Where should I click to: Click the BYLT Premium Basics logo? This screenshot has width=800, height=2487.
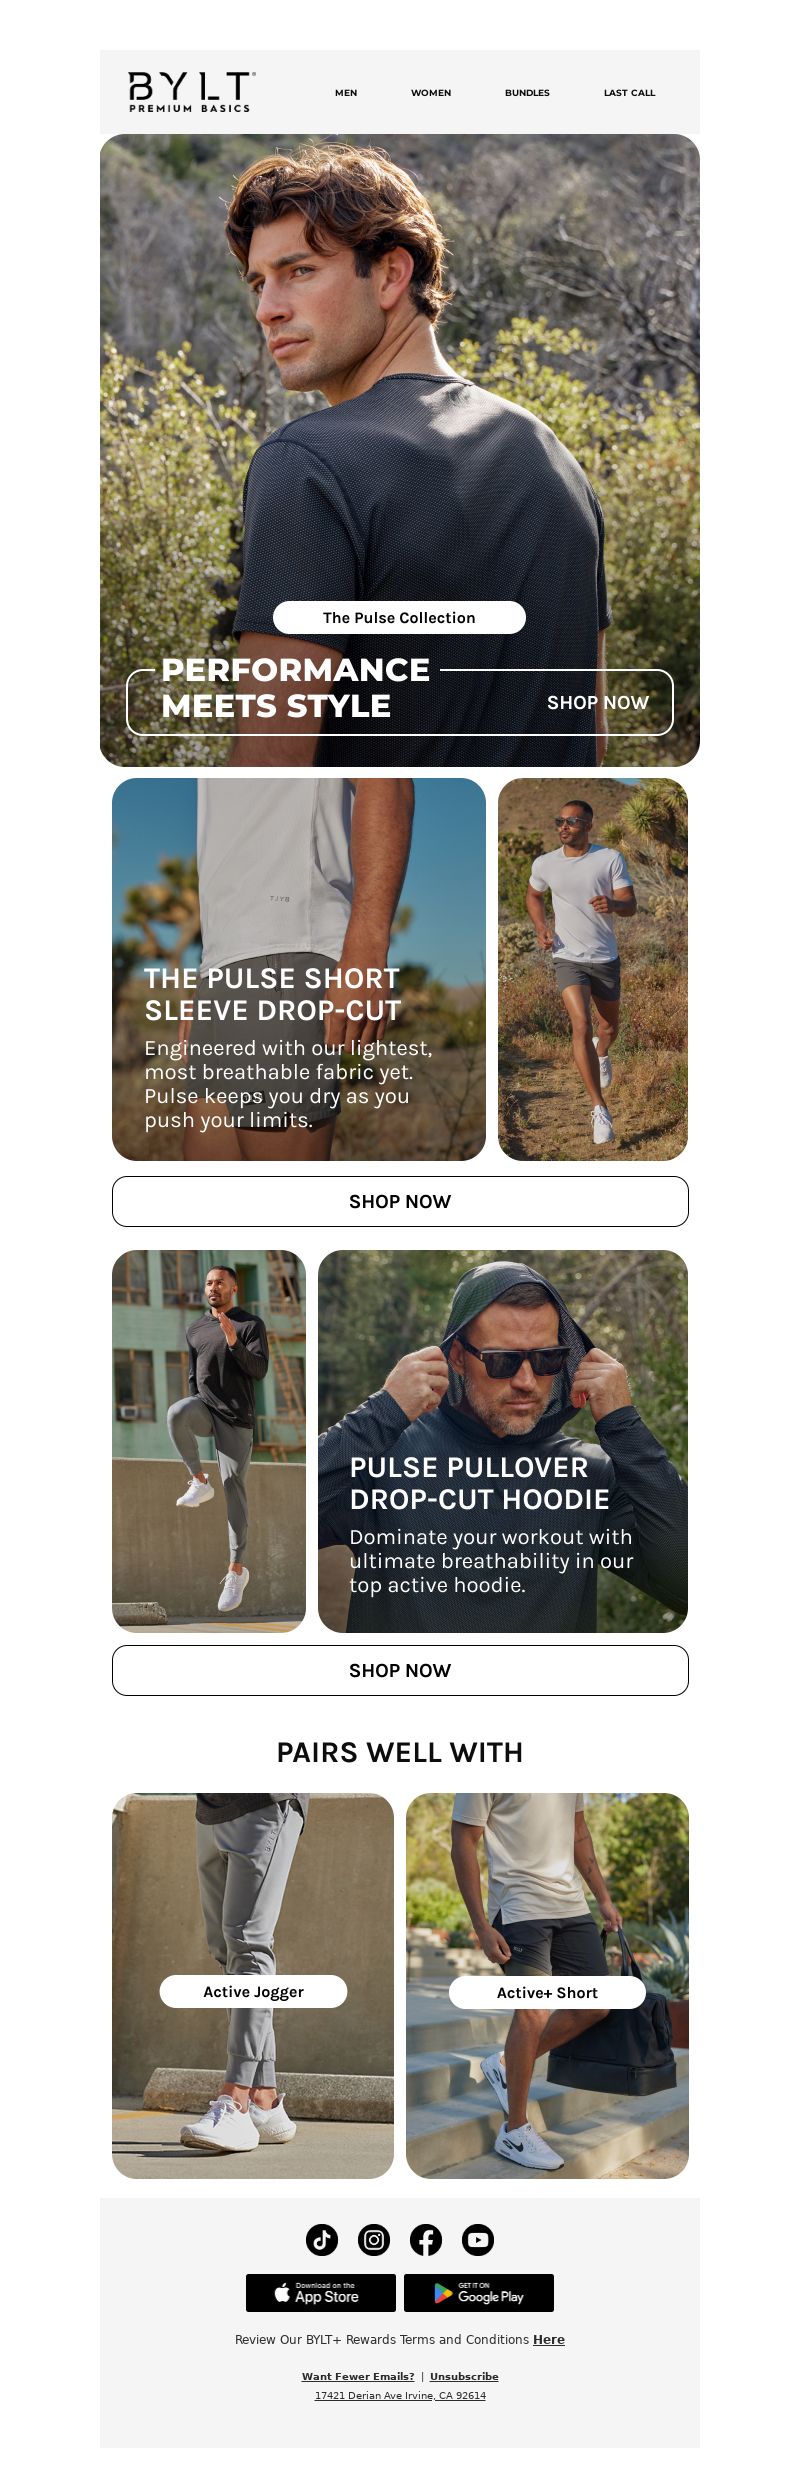[191, 92]
